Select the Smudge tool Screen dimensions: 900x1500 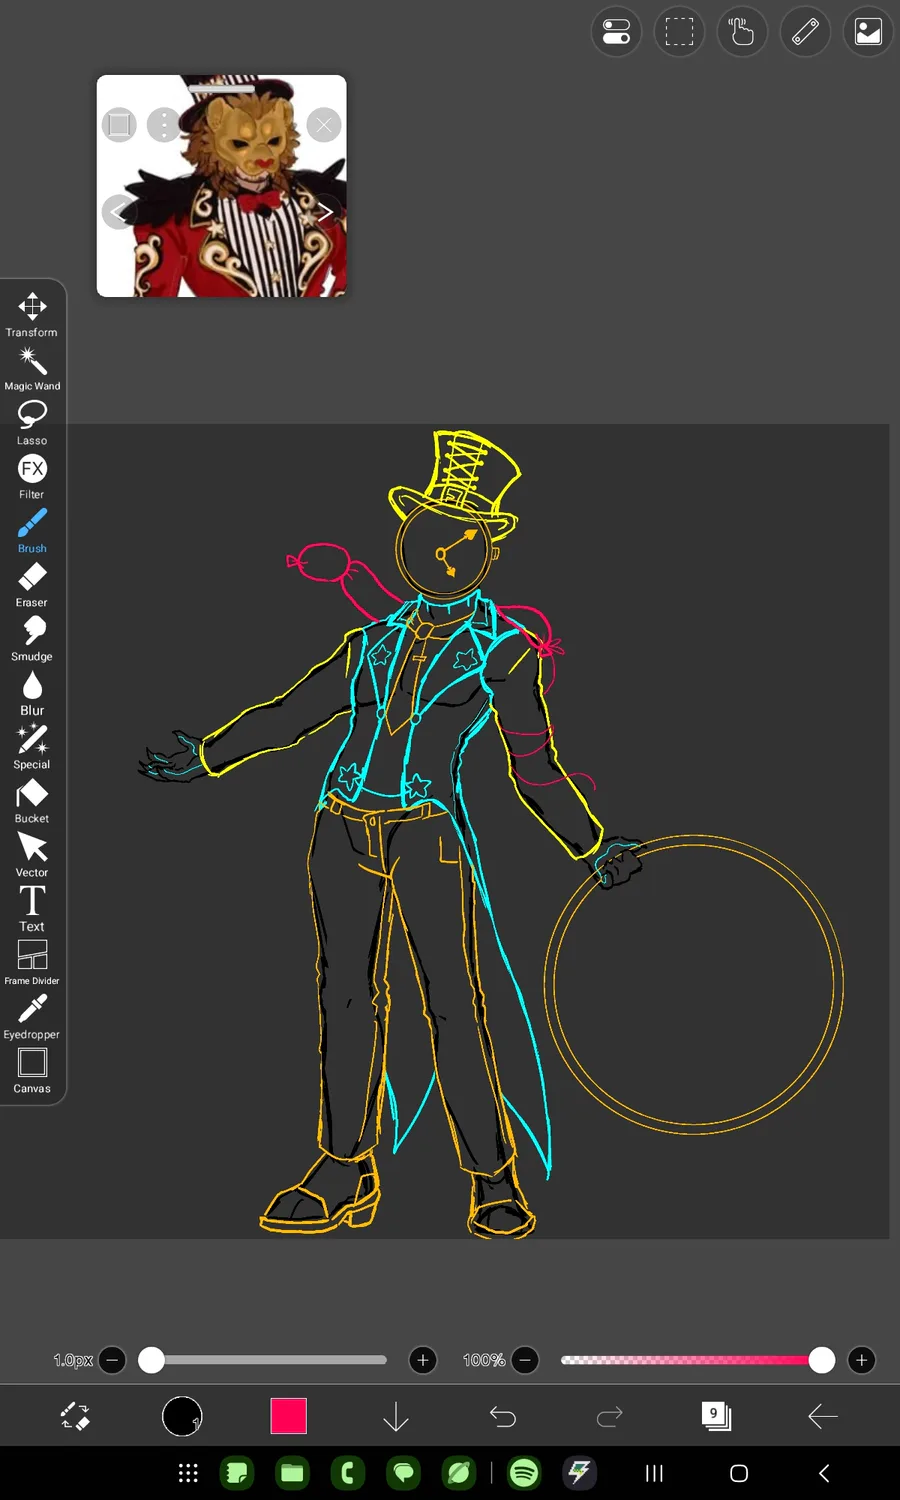click(32, 638)
